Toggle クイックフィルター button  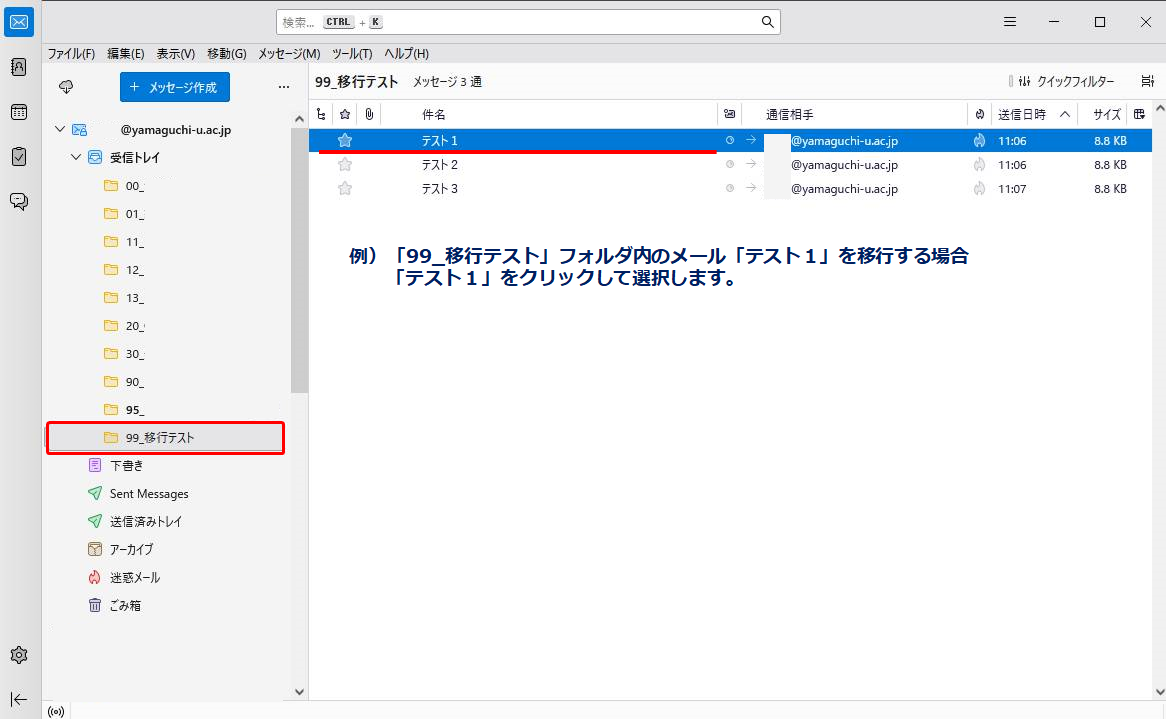(1067, 81)
